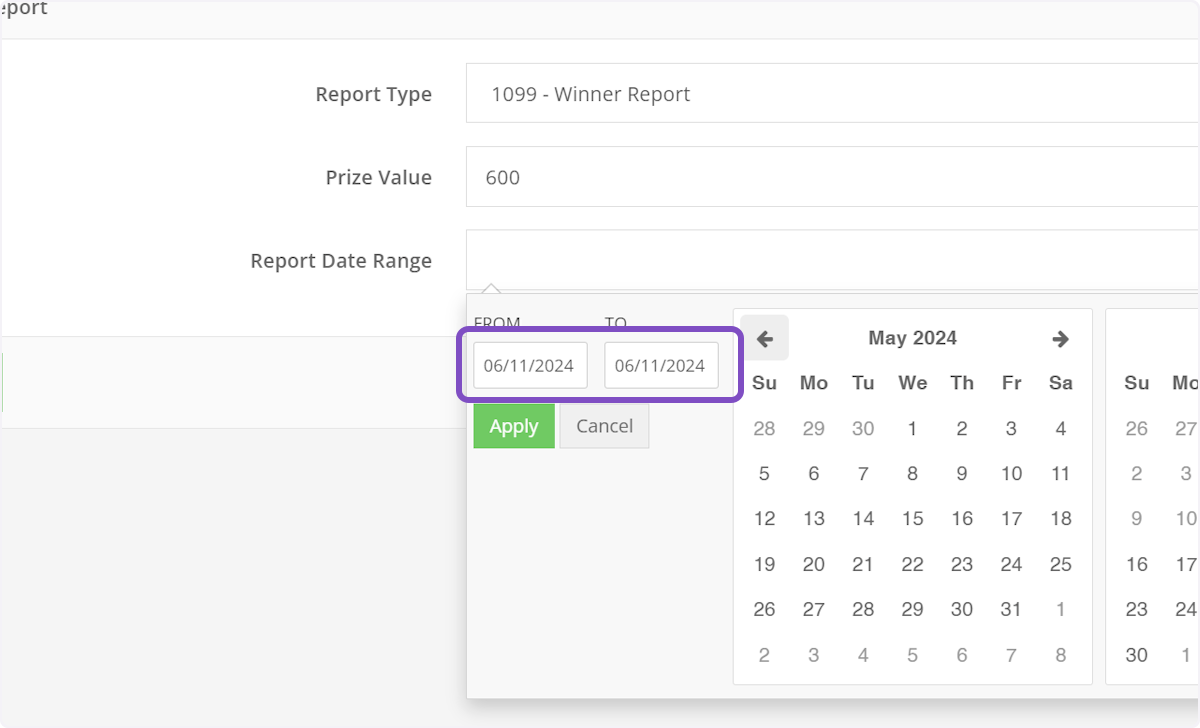Cancel the date range selection

click(603, 426)
